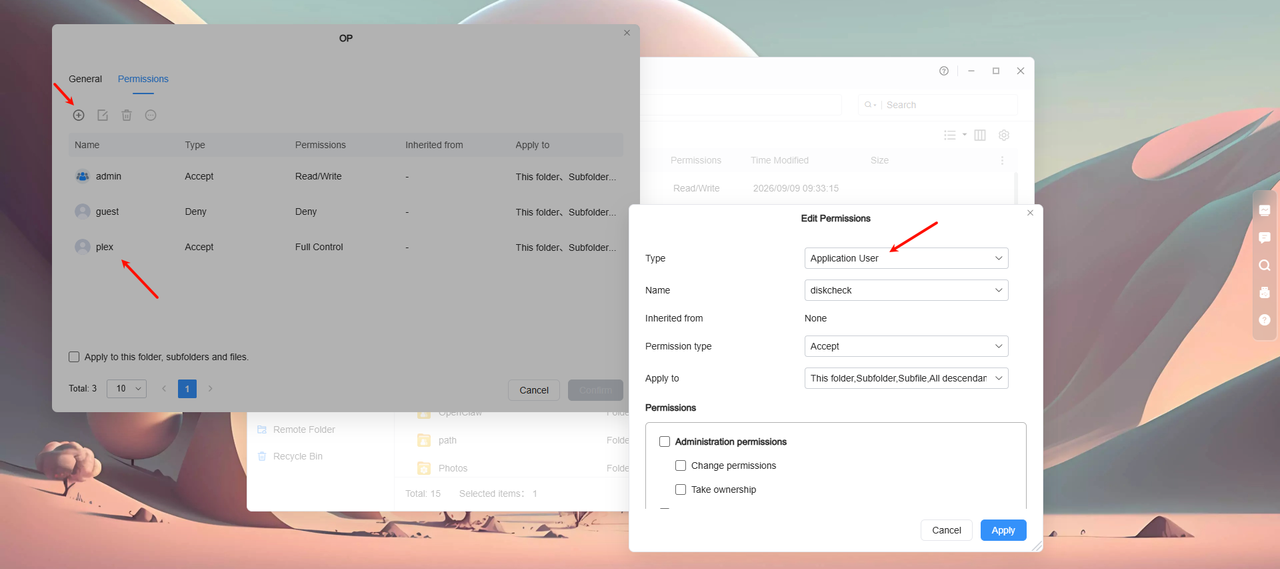1280x569 pixels.
Task: Go to page 1 in pagination
Action: pyautogui.click(x=187, y=388)
